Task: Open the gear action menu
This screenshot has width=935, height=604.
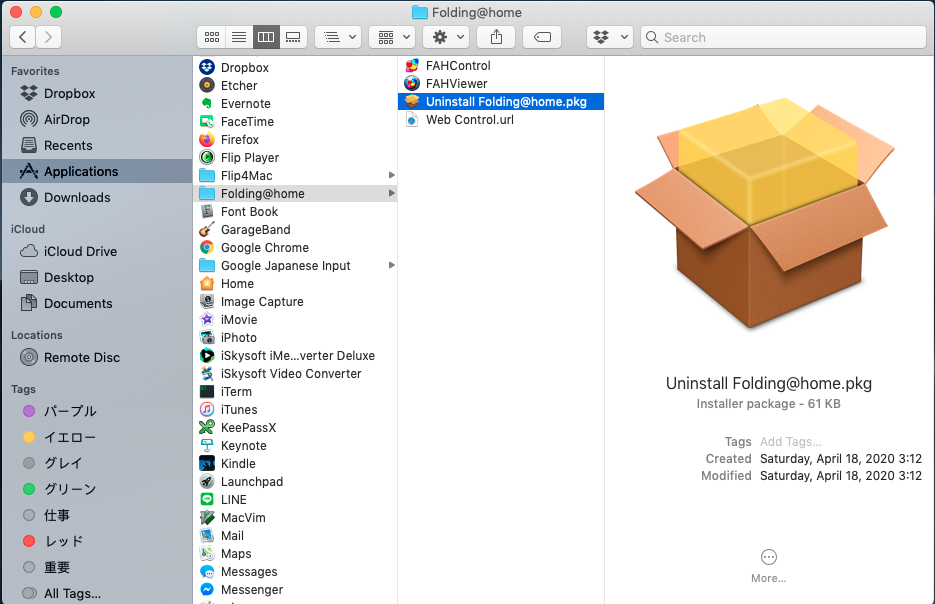Action: pyautogui.click(x=446, y=37)
